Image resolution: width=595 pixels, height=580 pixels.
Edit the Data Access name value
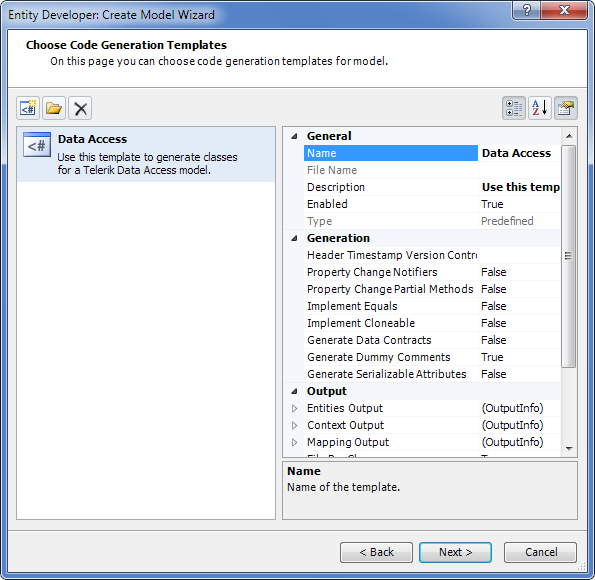pos(519,153)
